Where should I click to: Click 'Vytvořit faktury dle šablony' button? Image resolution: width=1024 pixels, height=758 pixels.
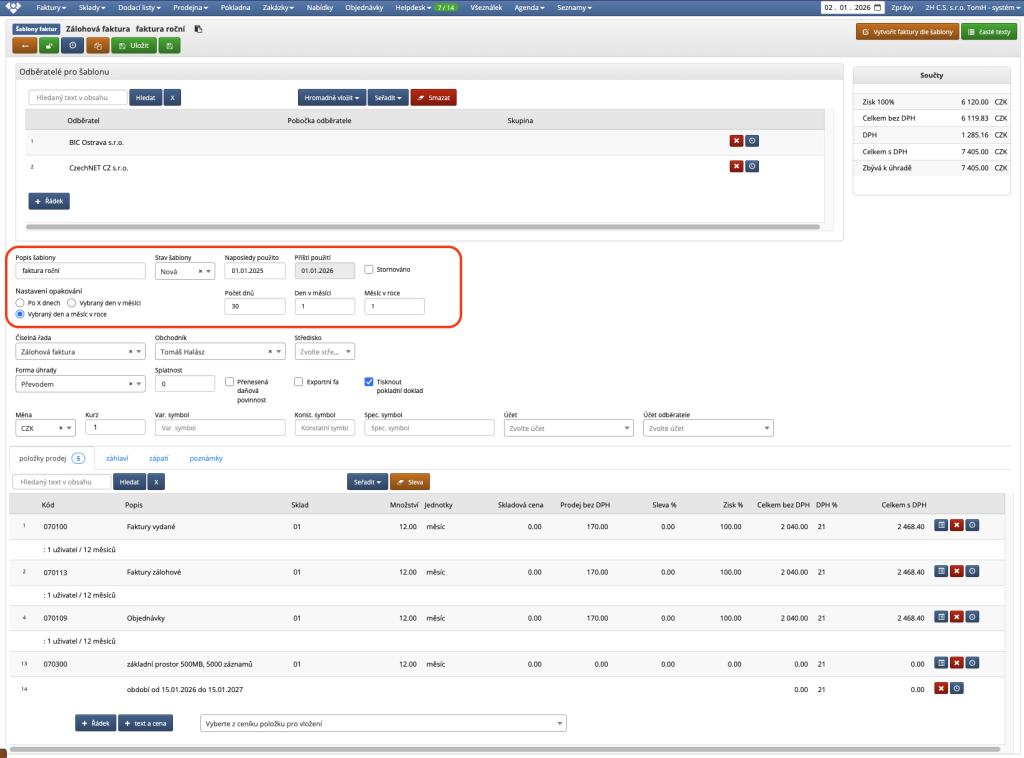[x=906, y=32]
